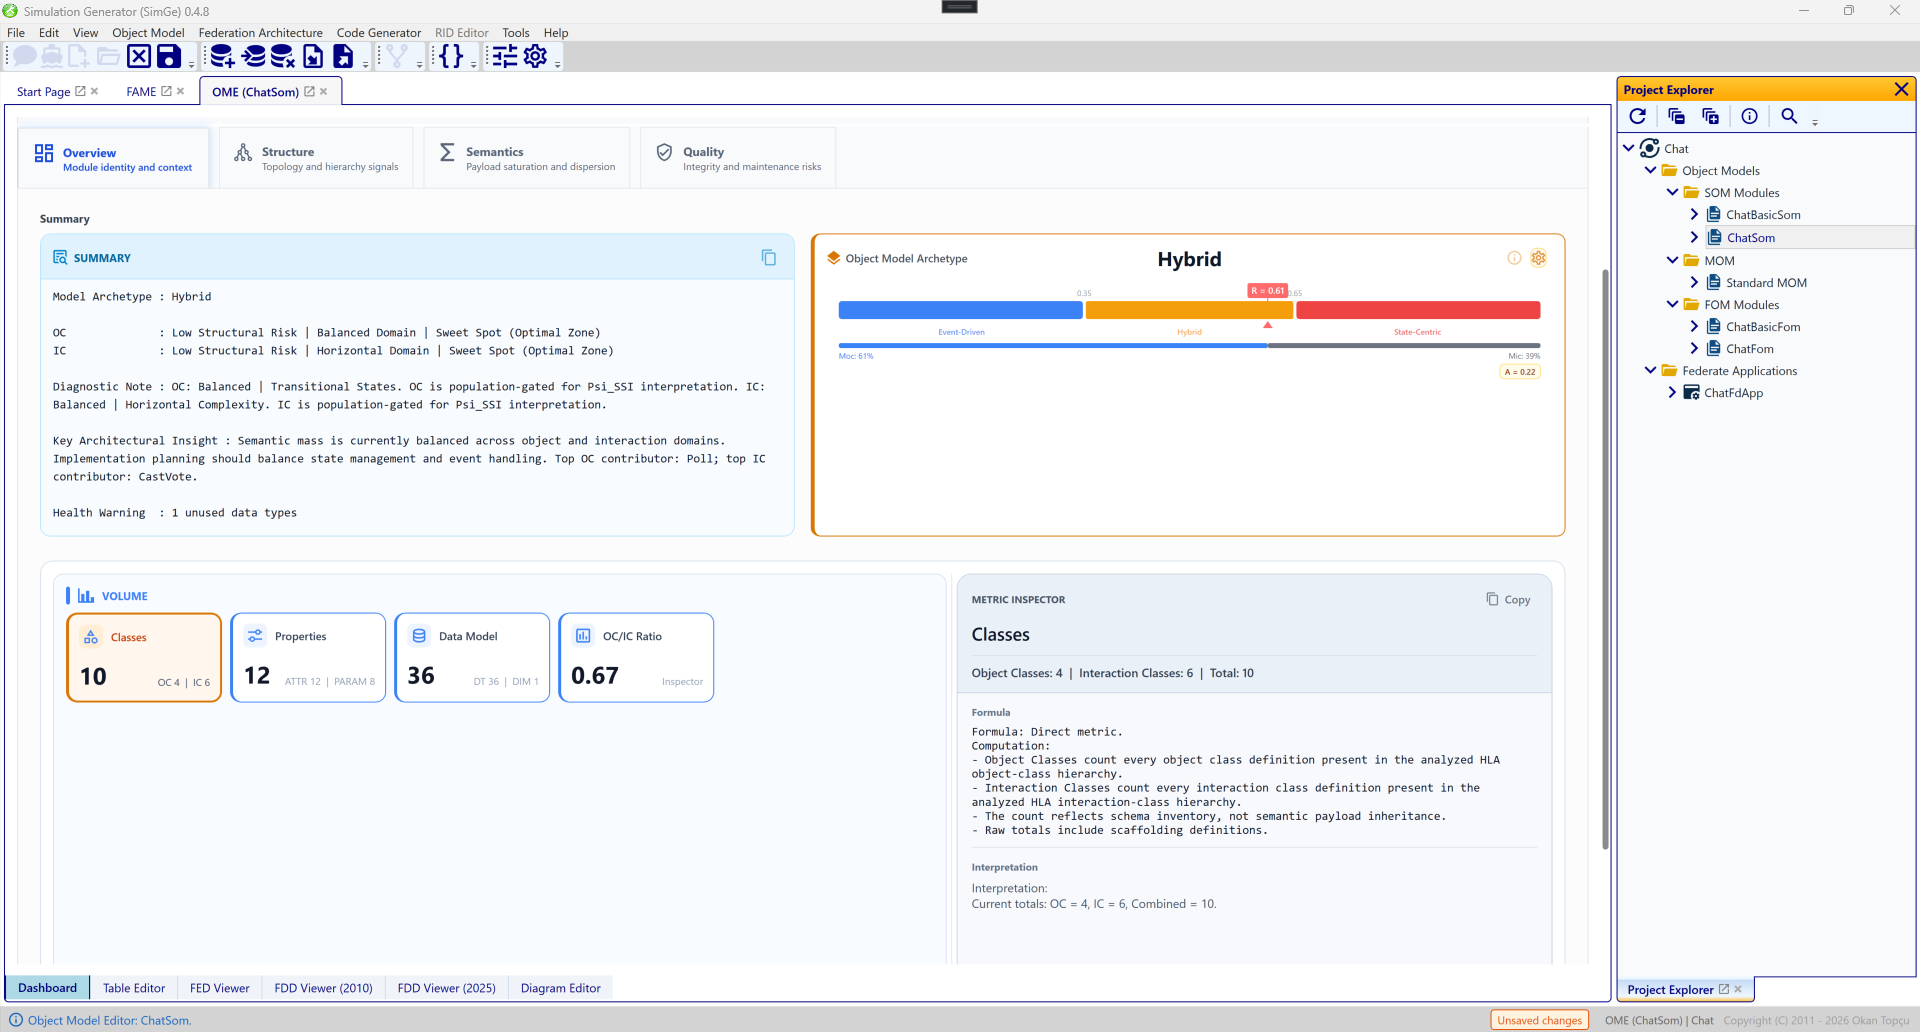Collapse the Object Models folder

click(x=1650, y=170)
